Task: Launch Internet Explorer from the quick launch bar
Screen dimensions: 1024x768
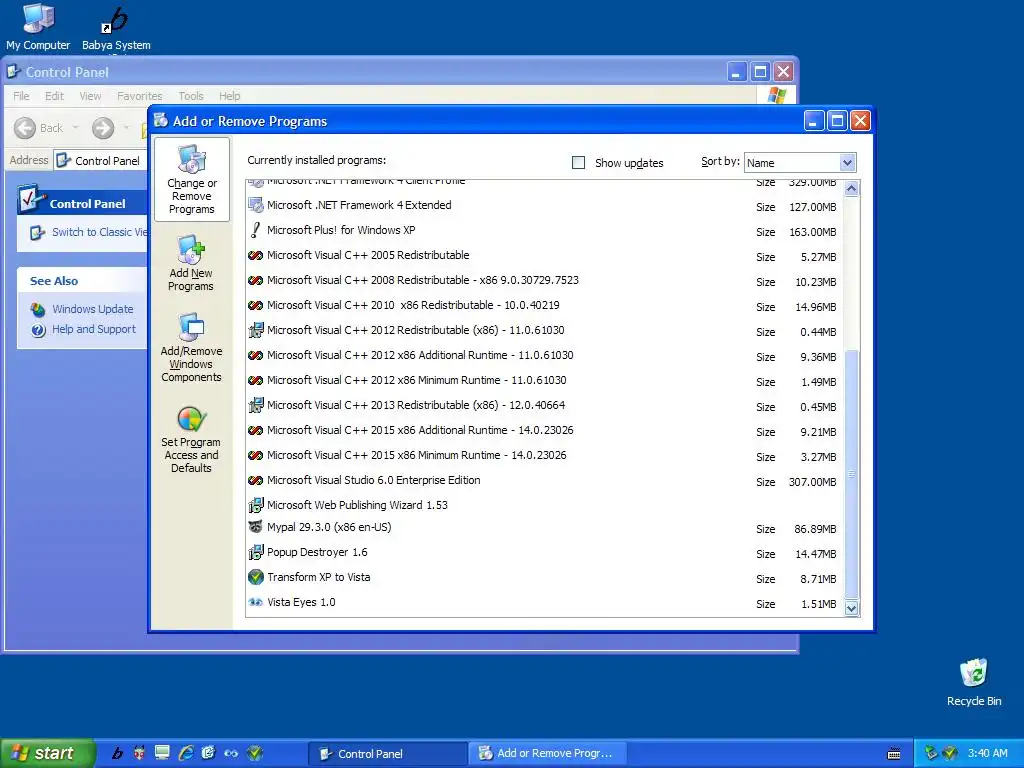Action: [186, 753]
